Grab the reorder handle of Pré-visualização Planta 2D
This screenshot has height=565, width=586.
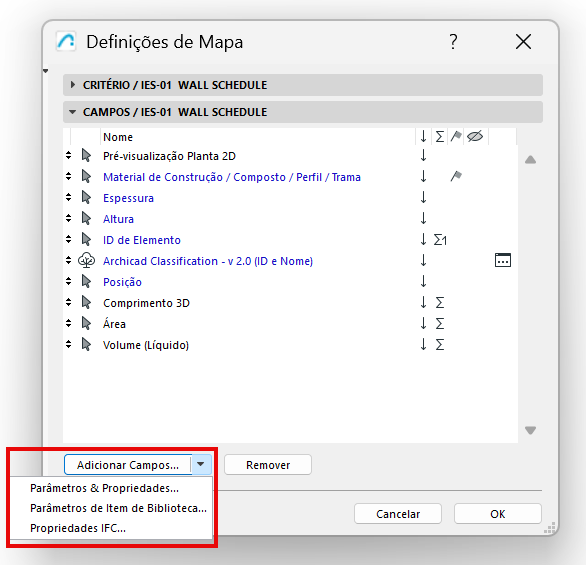(68, 155)
